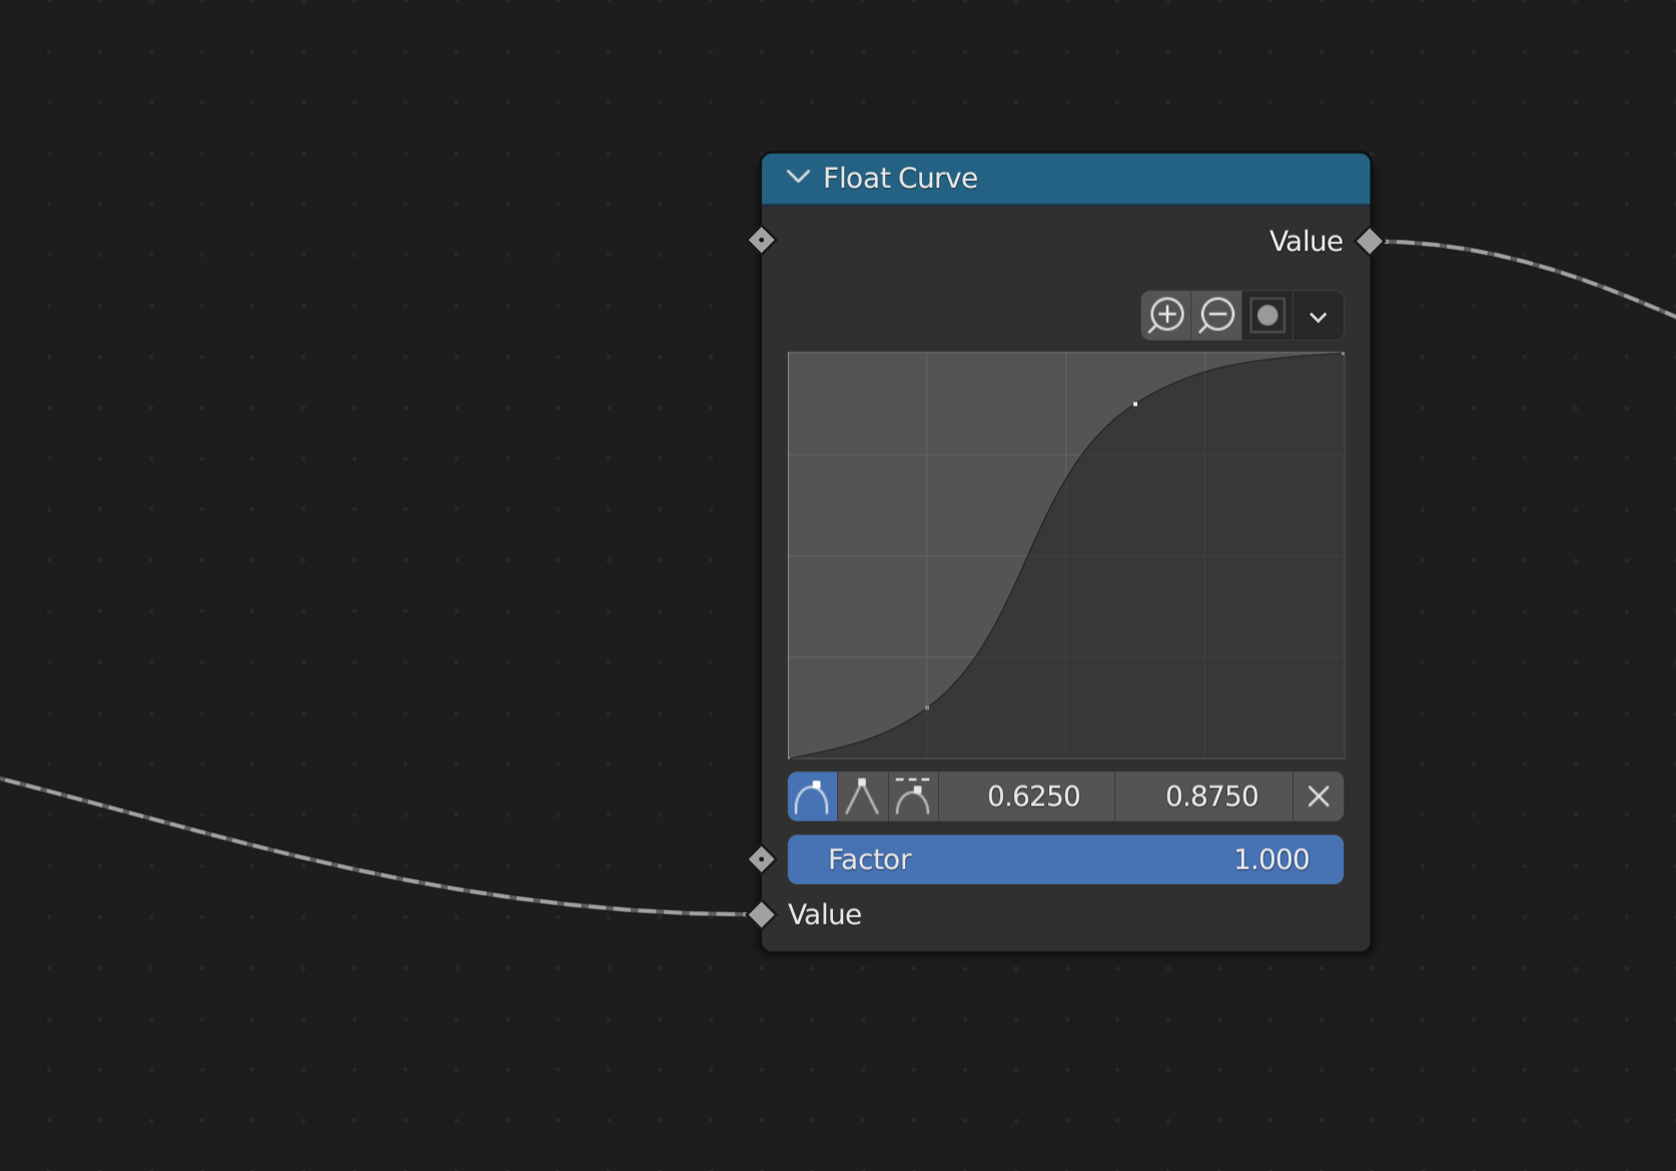Set handle type to Auto
Image resolution: width=1676 pixels, height=1171 pixels.
[812, 797]
